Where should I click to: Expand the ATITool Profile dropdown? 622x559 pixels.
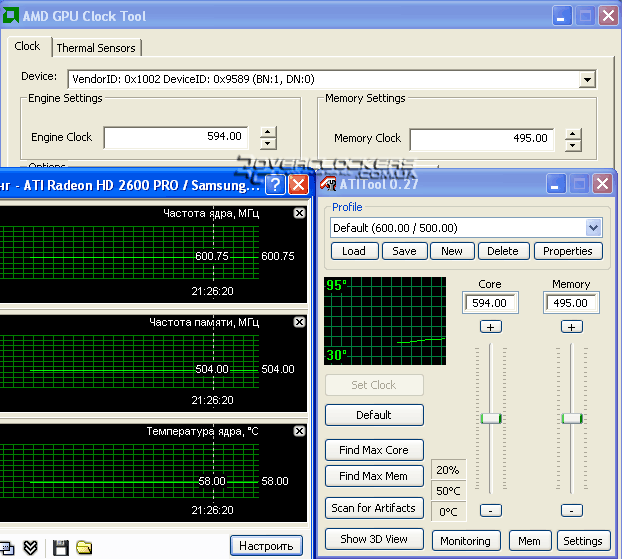[x=593, y=228]
